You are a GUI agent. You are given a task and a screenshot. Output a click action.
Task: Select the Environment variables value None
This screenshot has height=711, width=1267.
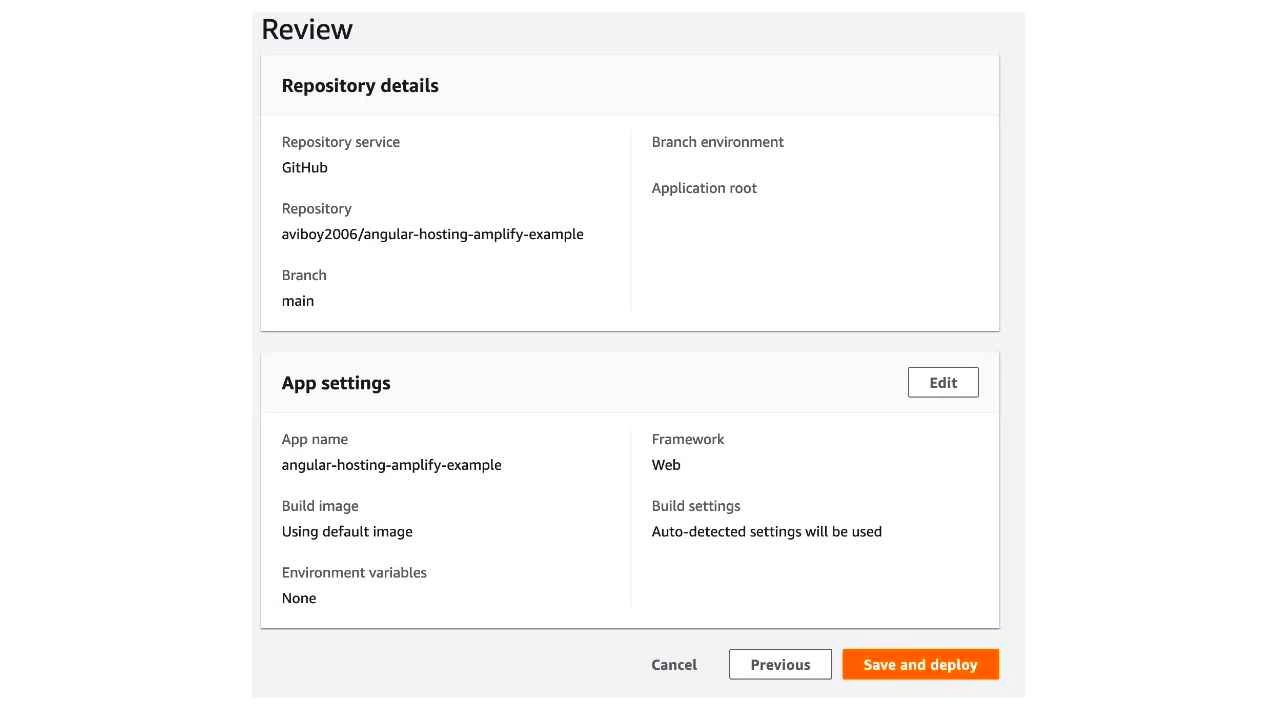(x=299, y=597)
